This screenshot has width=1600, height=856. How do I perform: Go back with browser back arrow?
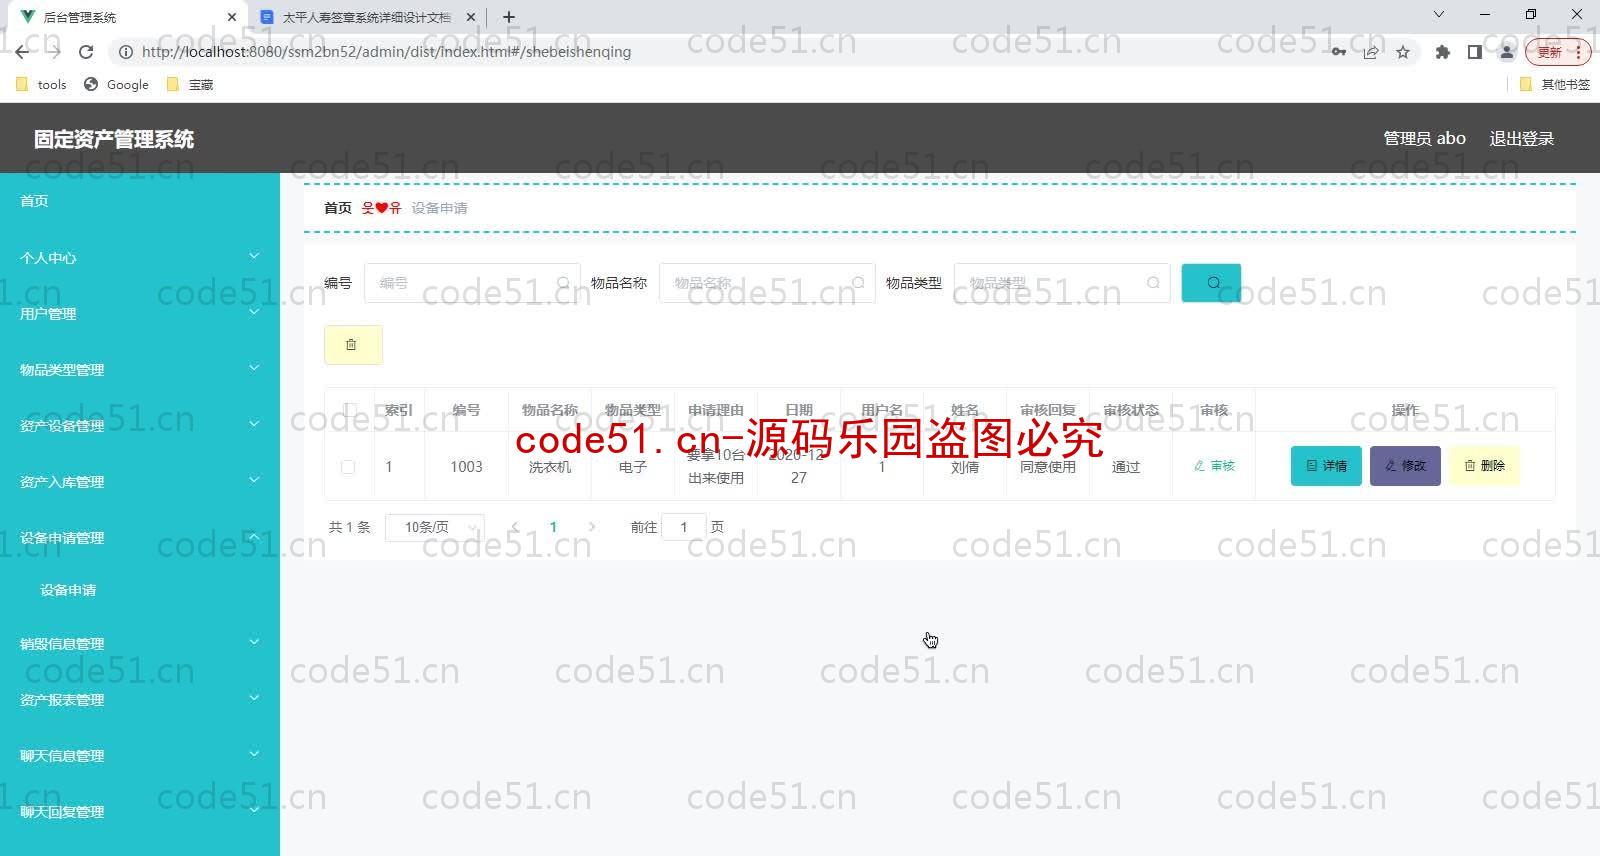click(x=22, y=52)
